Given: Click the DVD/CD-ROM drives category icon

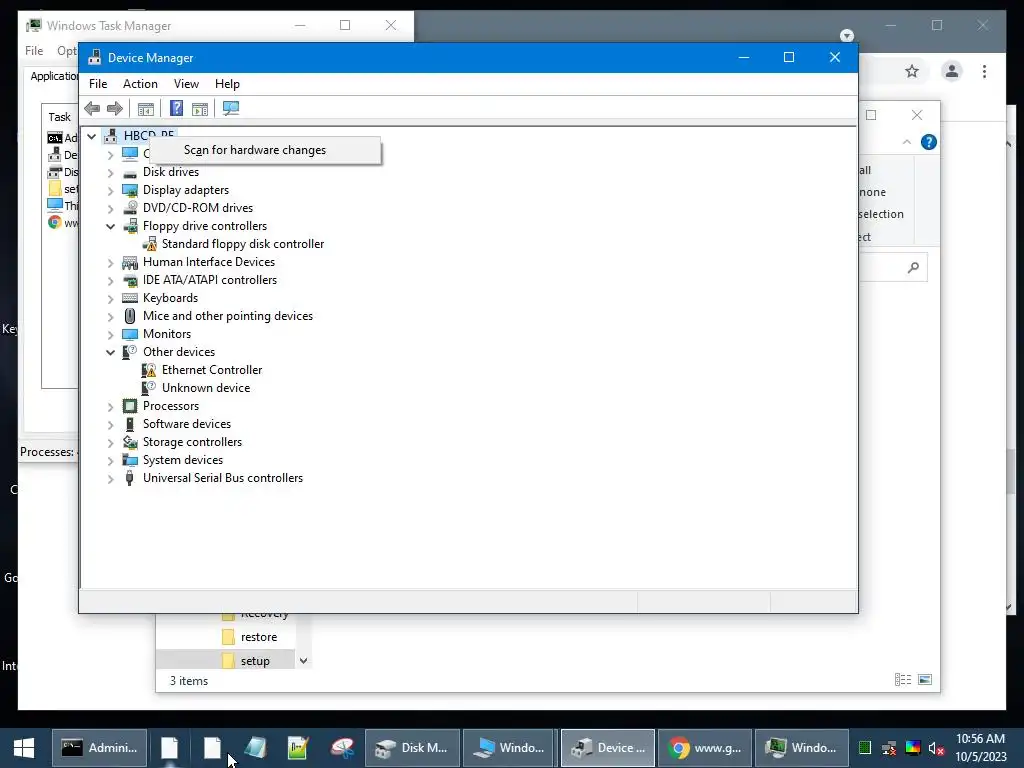Looking at the screenshot, I should pos(130,208).
